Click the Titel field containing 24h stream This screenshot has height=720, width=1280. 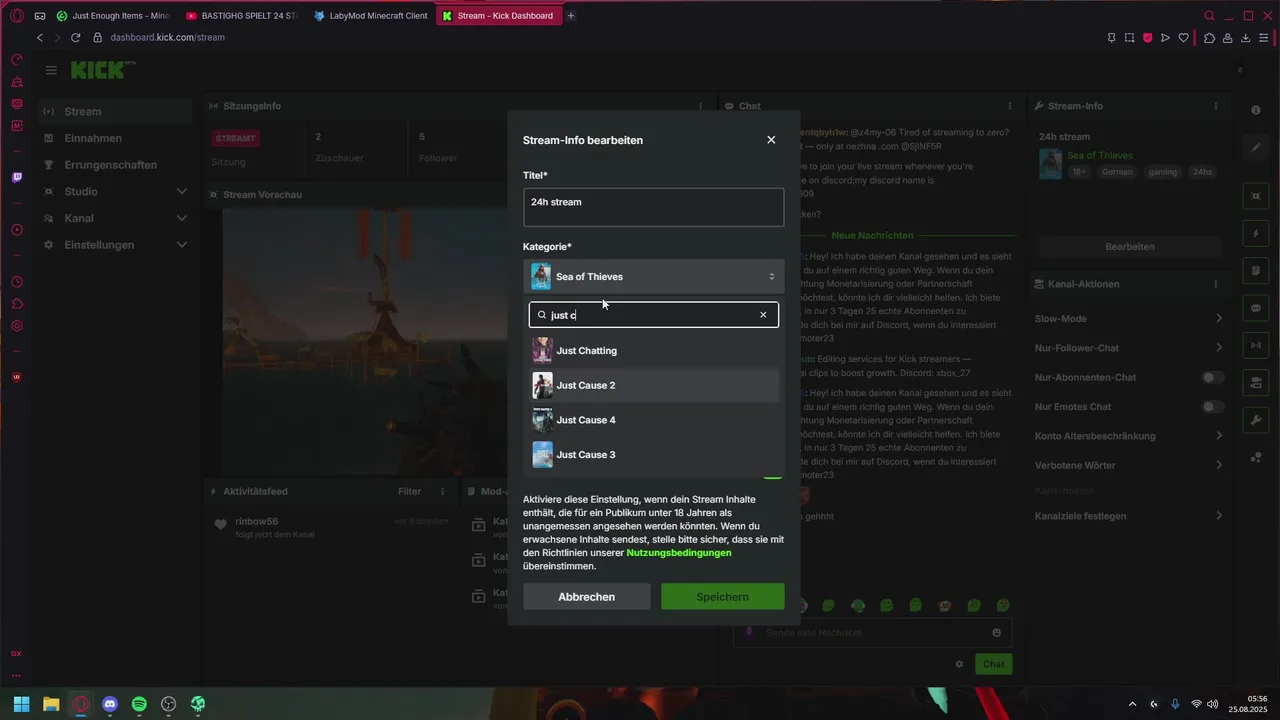653,207
